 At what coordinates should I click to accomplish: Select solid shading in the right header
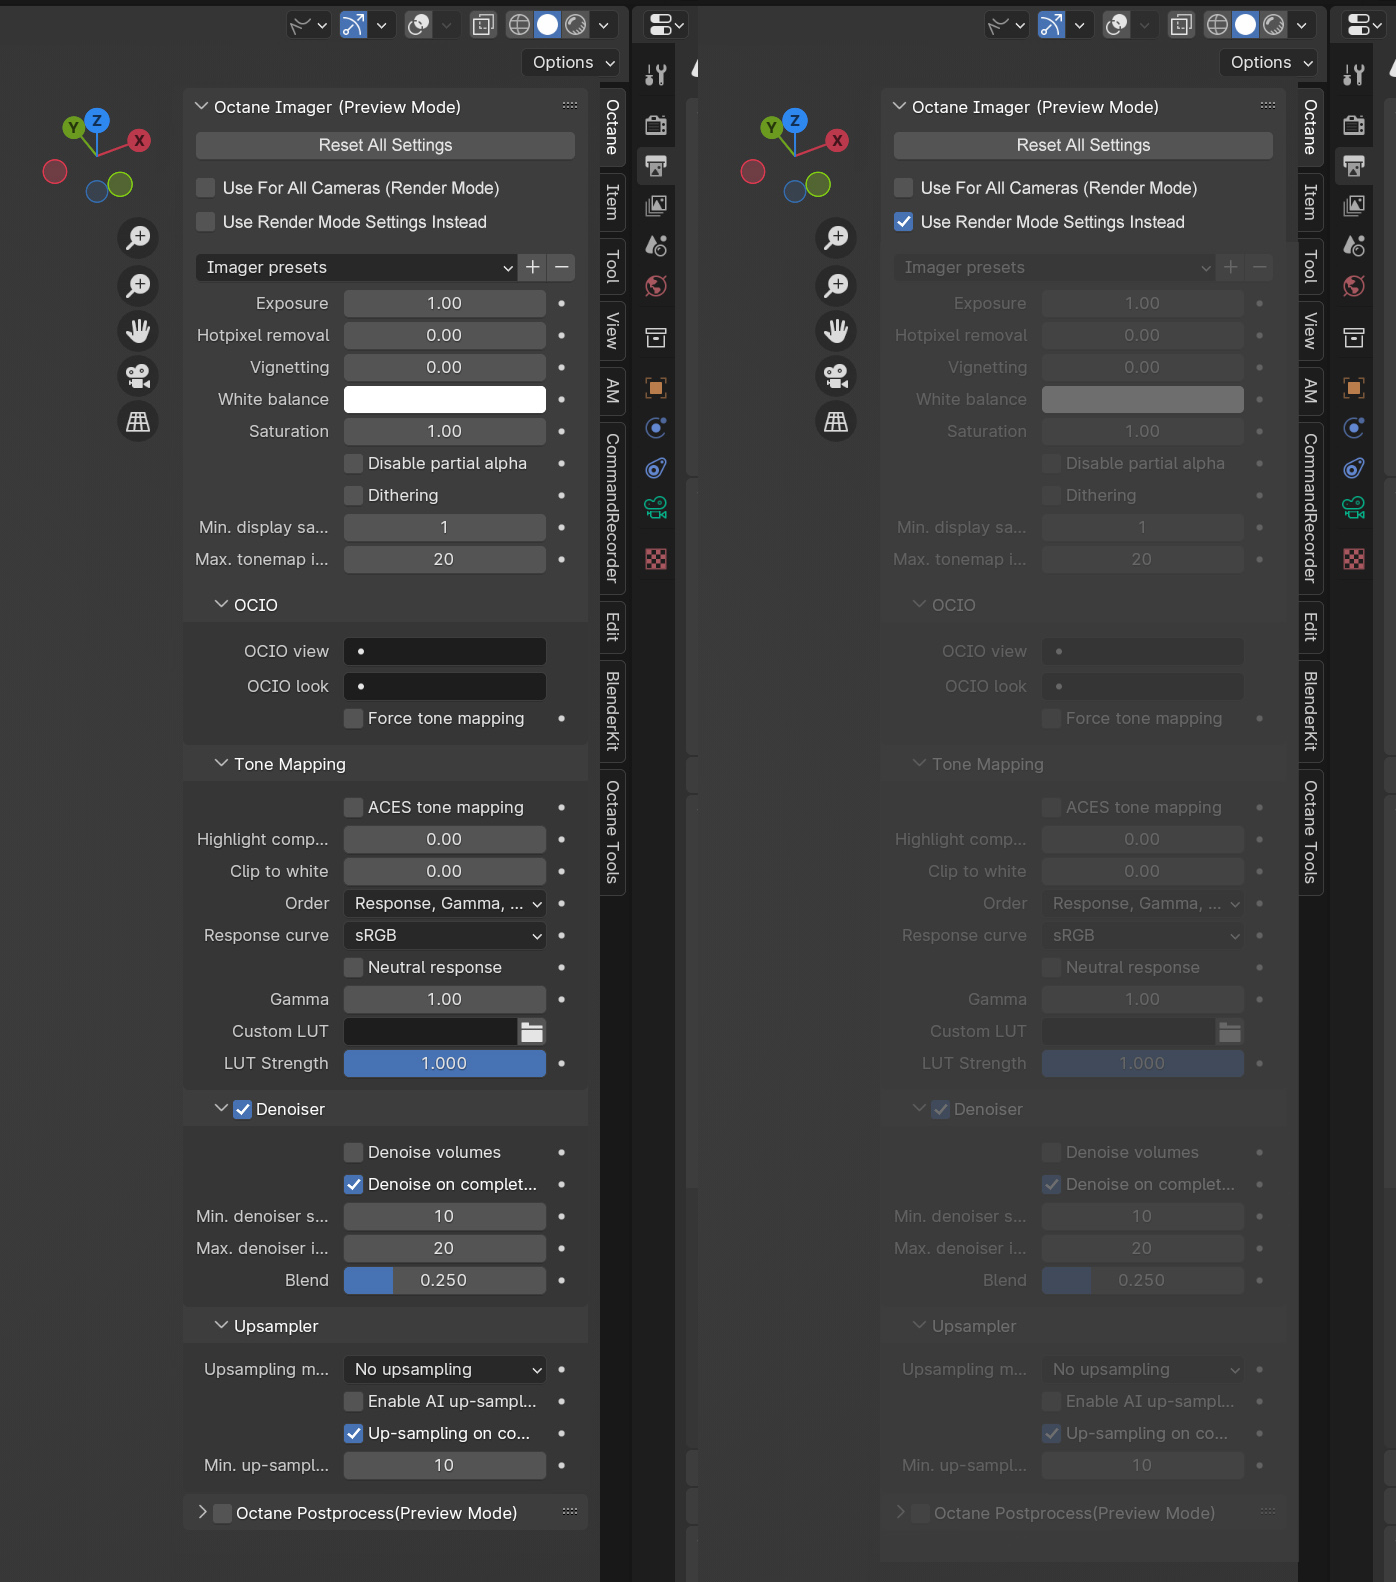1245,25
